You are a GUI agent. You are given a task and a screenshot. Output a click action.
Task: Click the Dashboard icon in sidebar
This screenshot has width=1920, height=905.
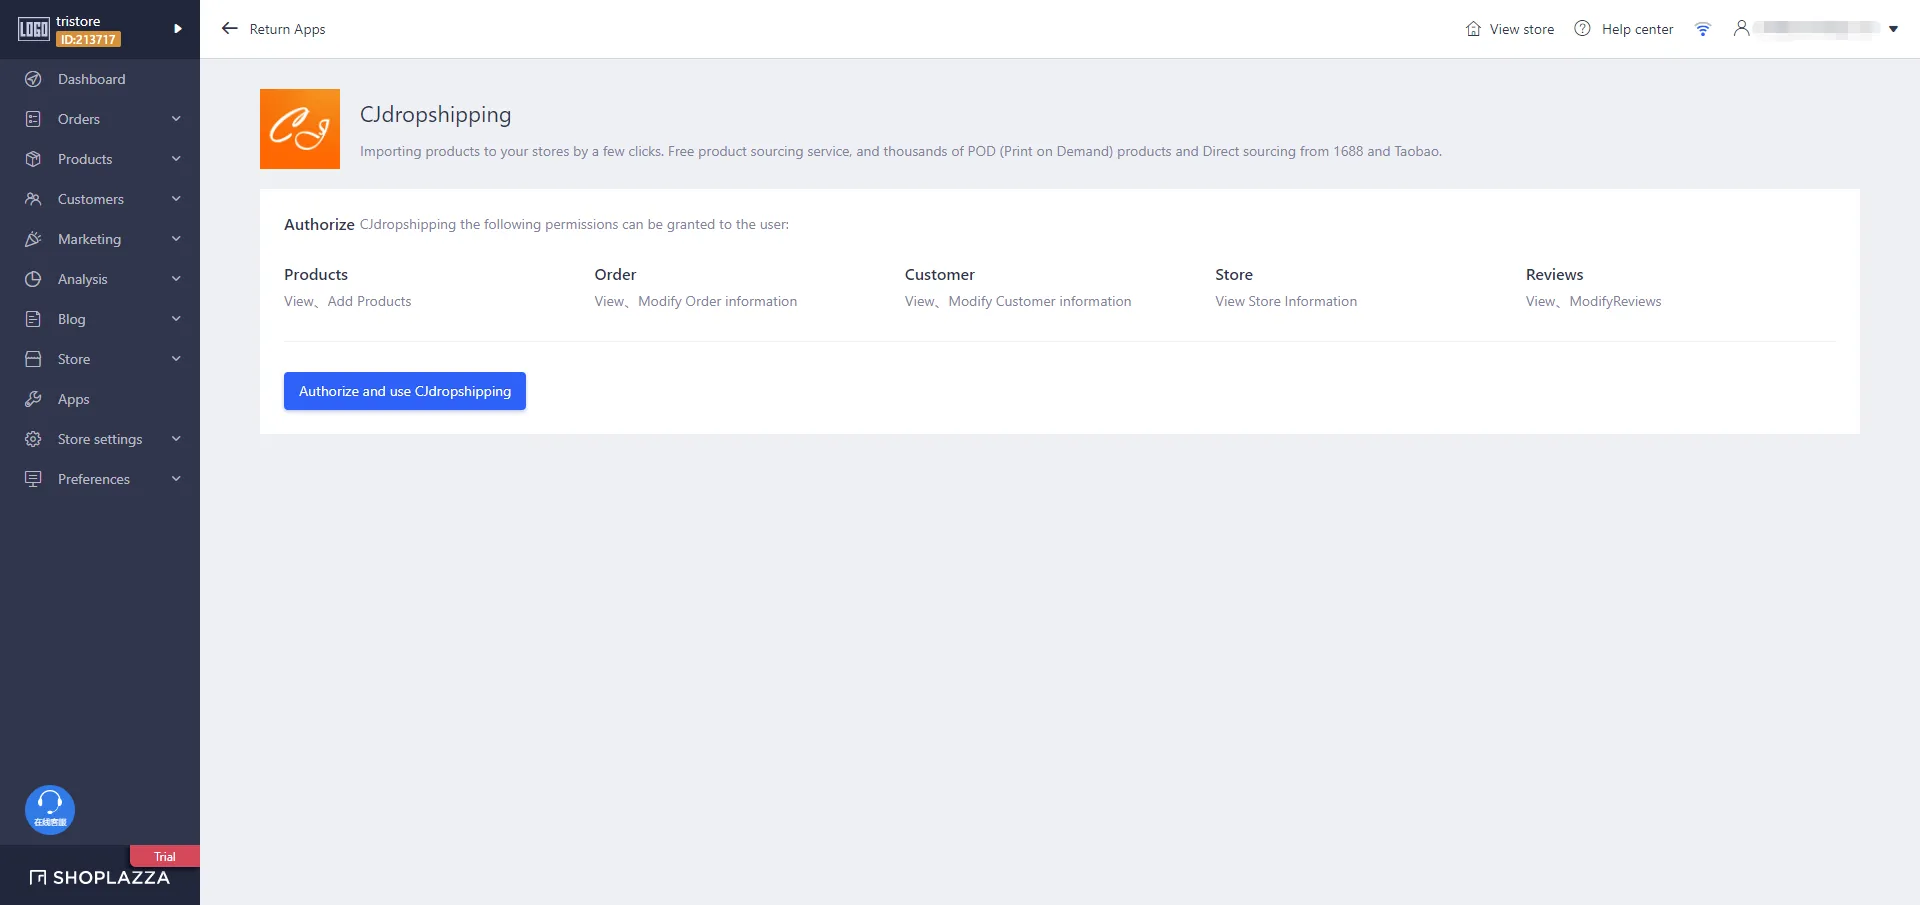(x=33, y=79)
